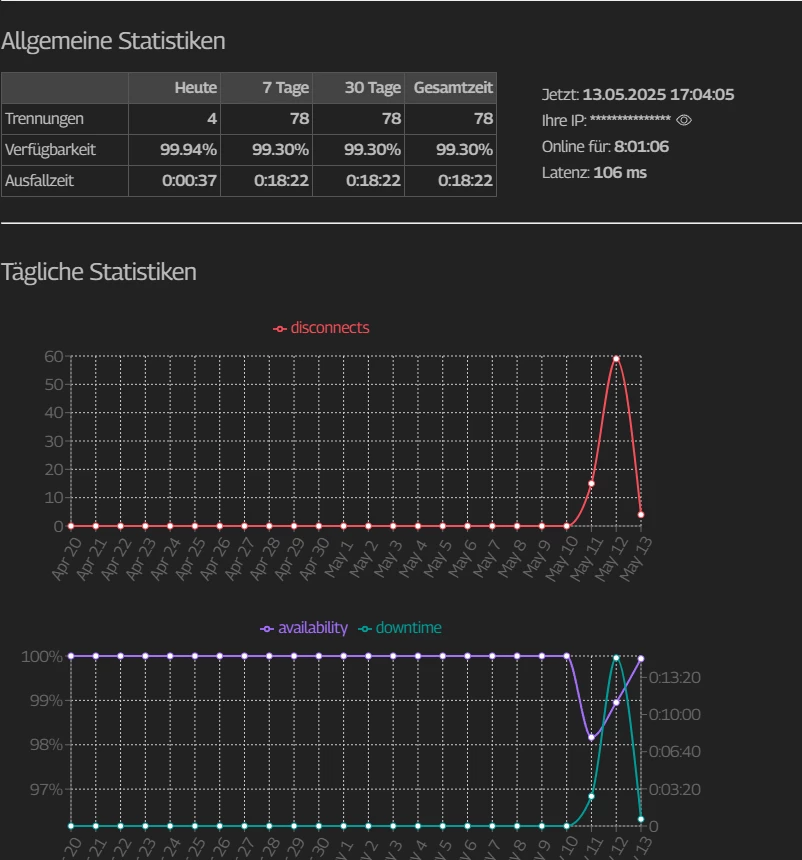The width and height of the screenshot is (802, 860).
Task: Click the Apr 20 disconnects data point
Action: tap(71, 526)
